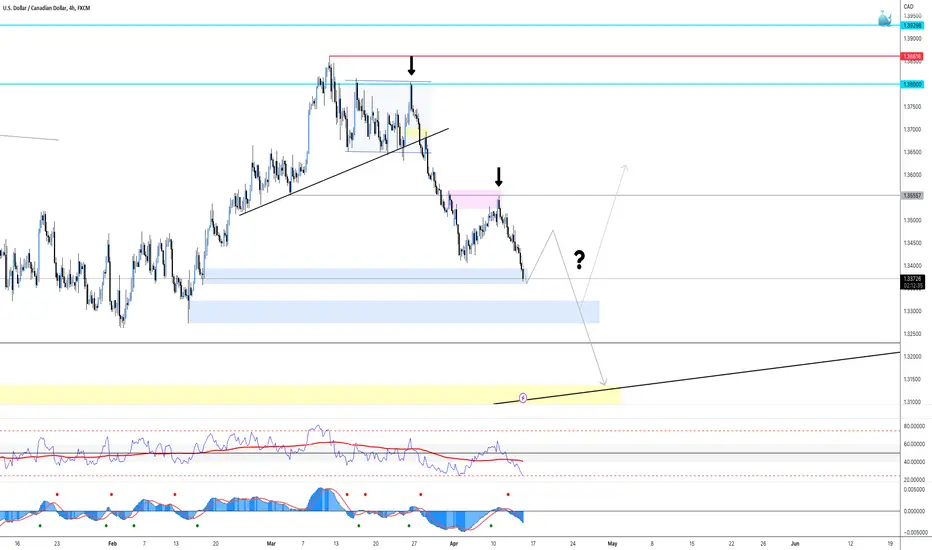Click the 60.00000 oscillator scale value
This screenshot has width=932, height=550.
click(x=914, y=444)
